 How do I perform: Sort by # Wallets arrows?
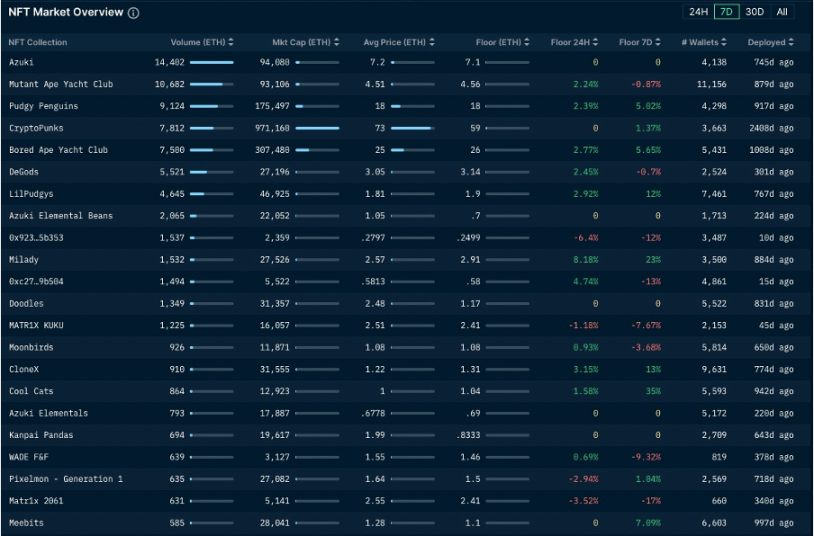[x=724, y=42]
